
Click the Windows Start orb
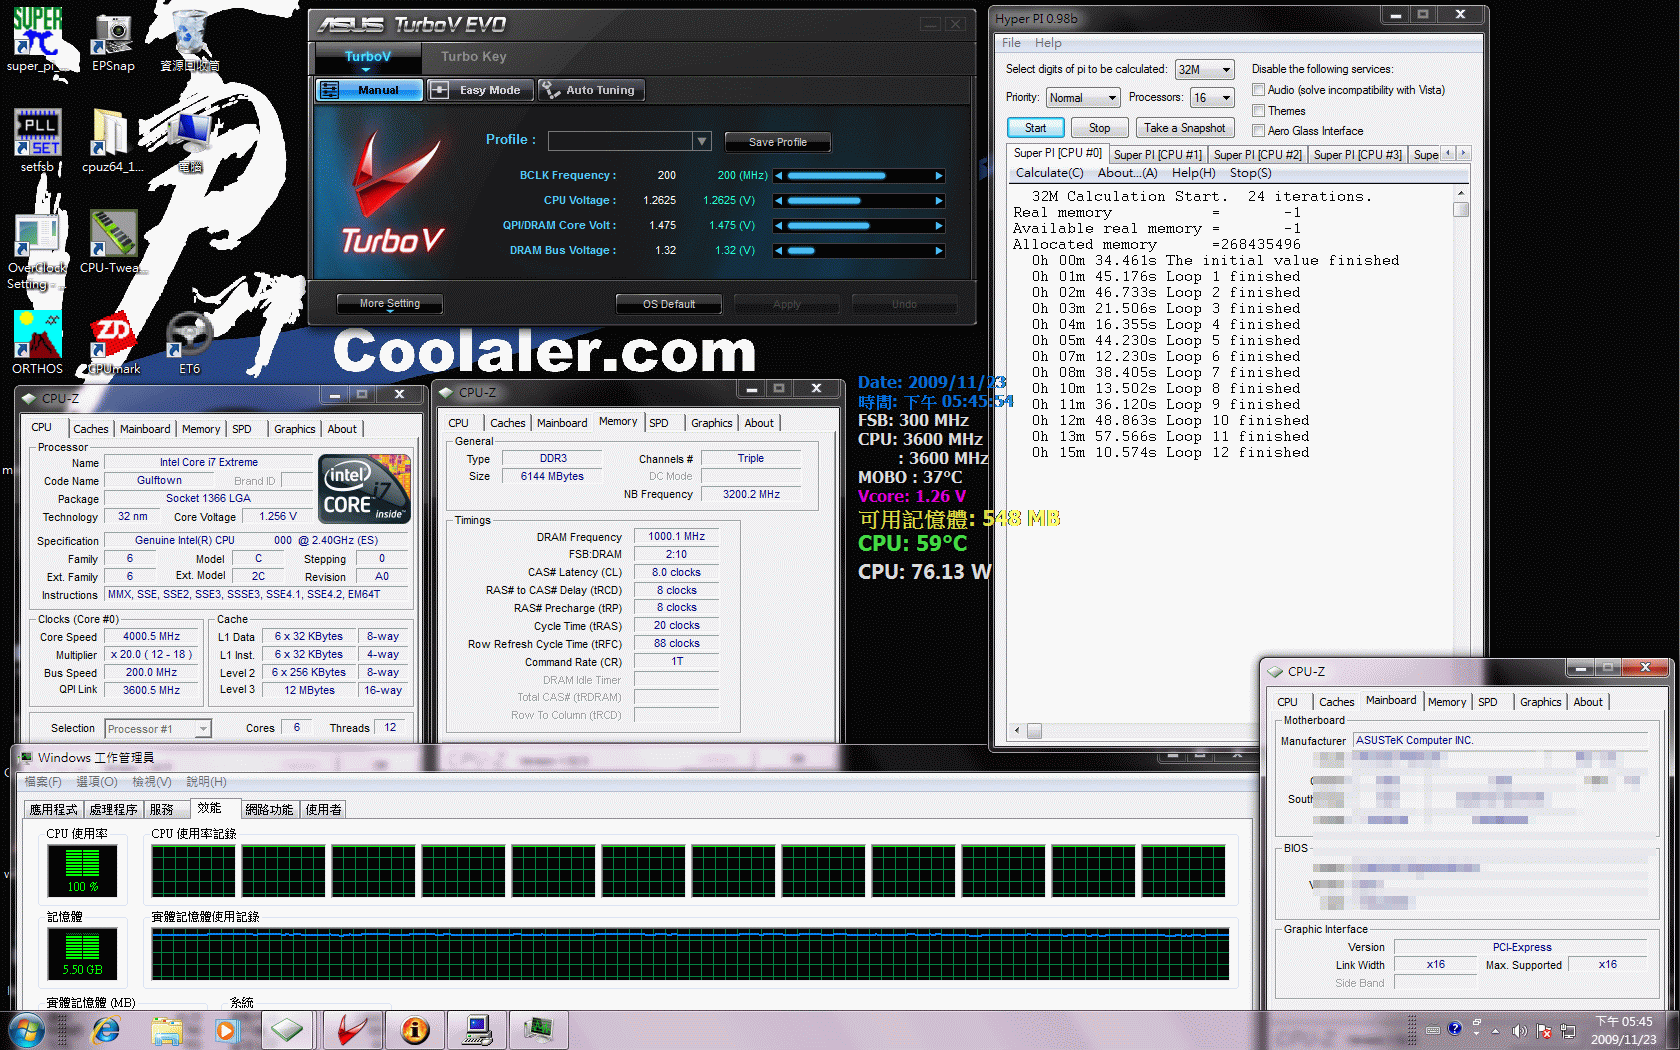(26, 1030)
